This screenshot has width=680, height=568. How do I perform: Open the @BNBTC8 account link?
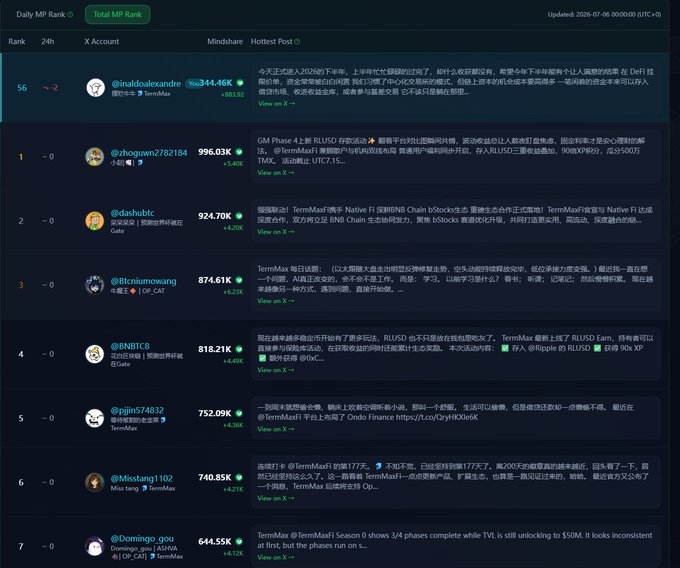tap(130, 346)
